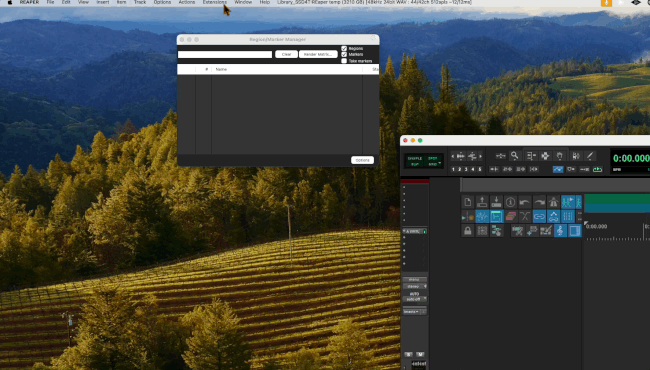Select the pencil tool in top toolbar
650x370 pixels.
[589, 156]
